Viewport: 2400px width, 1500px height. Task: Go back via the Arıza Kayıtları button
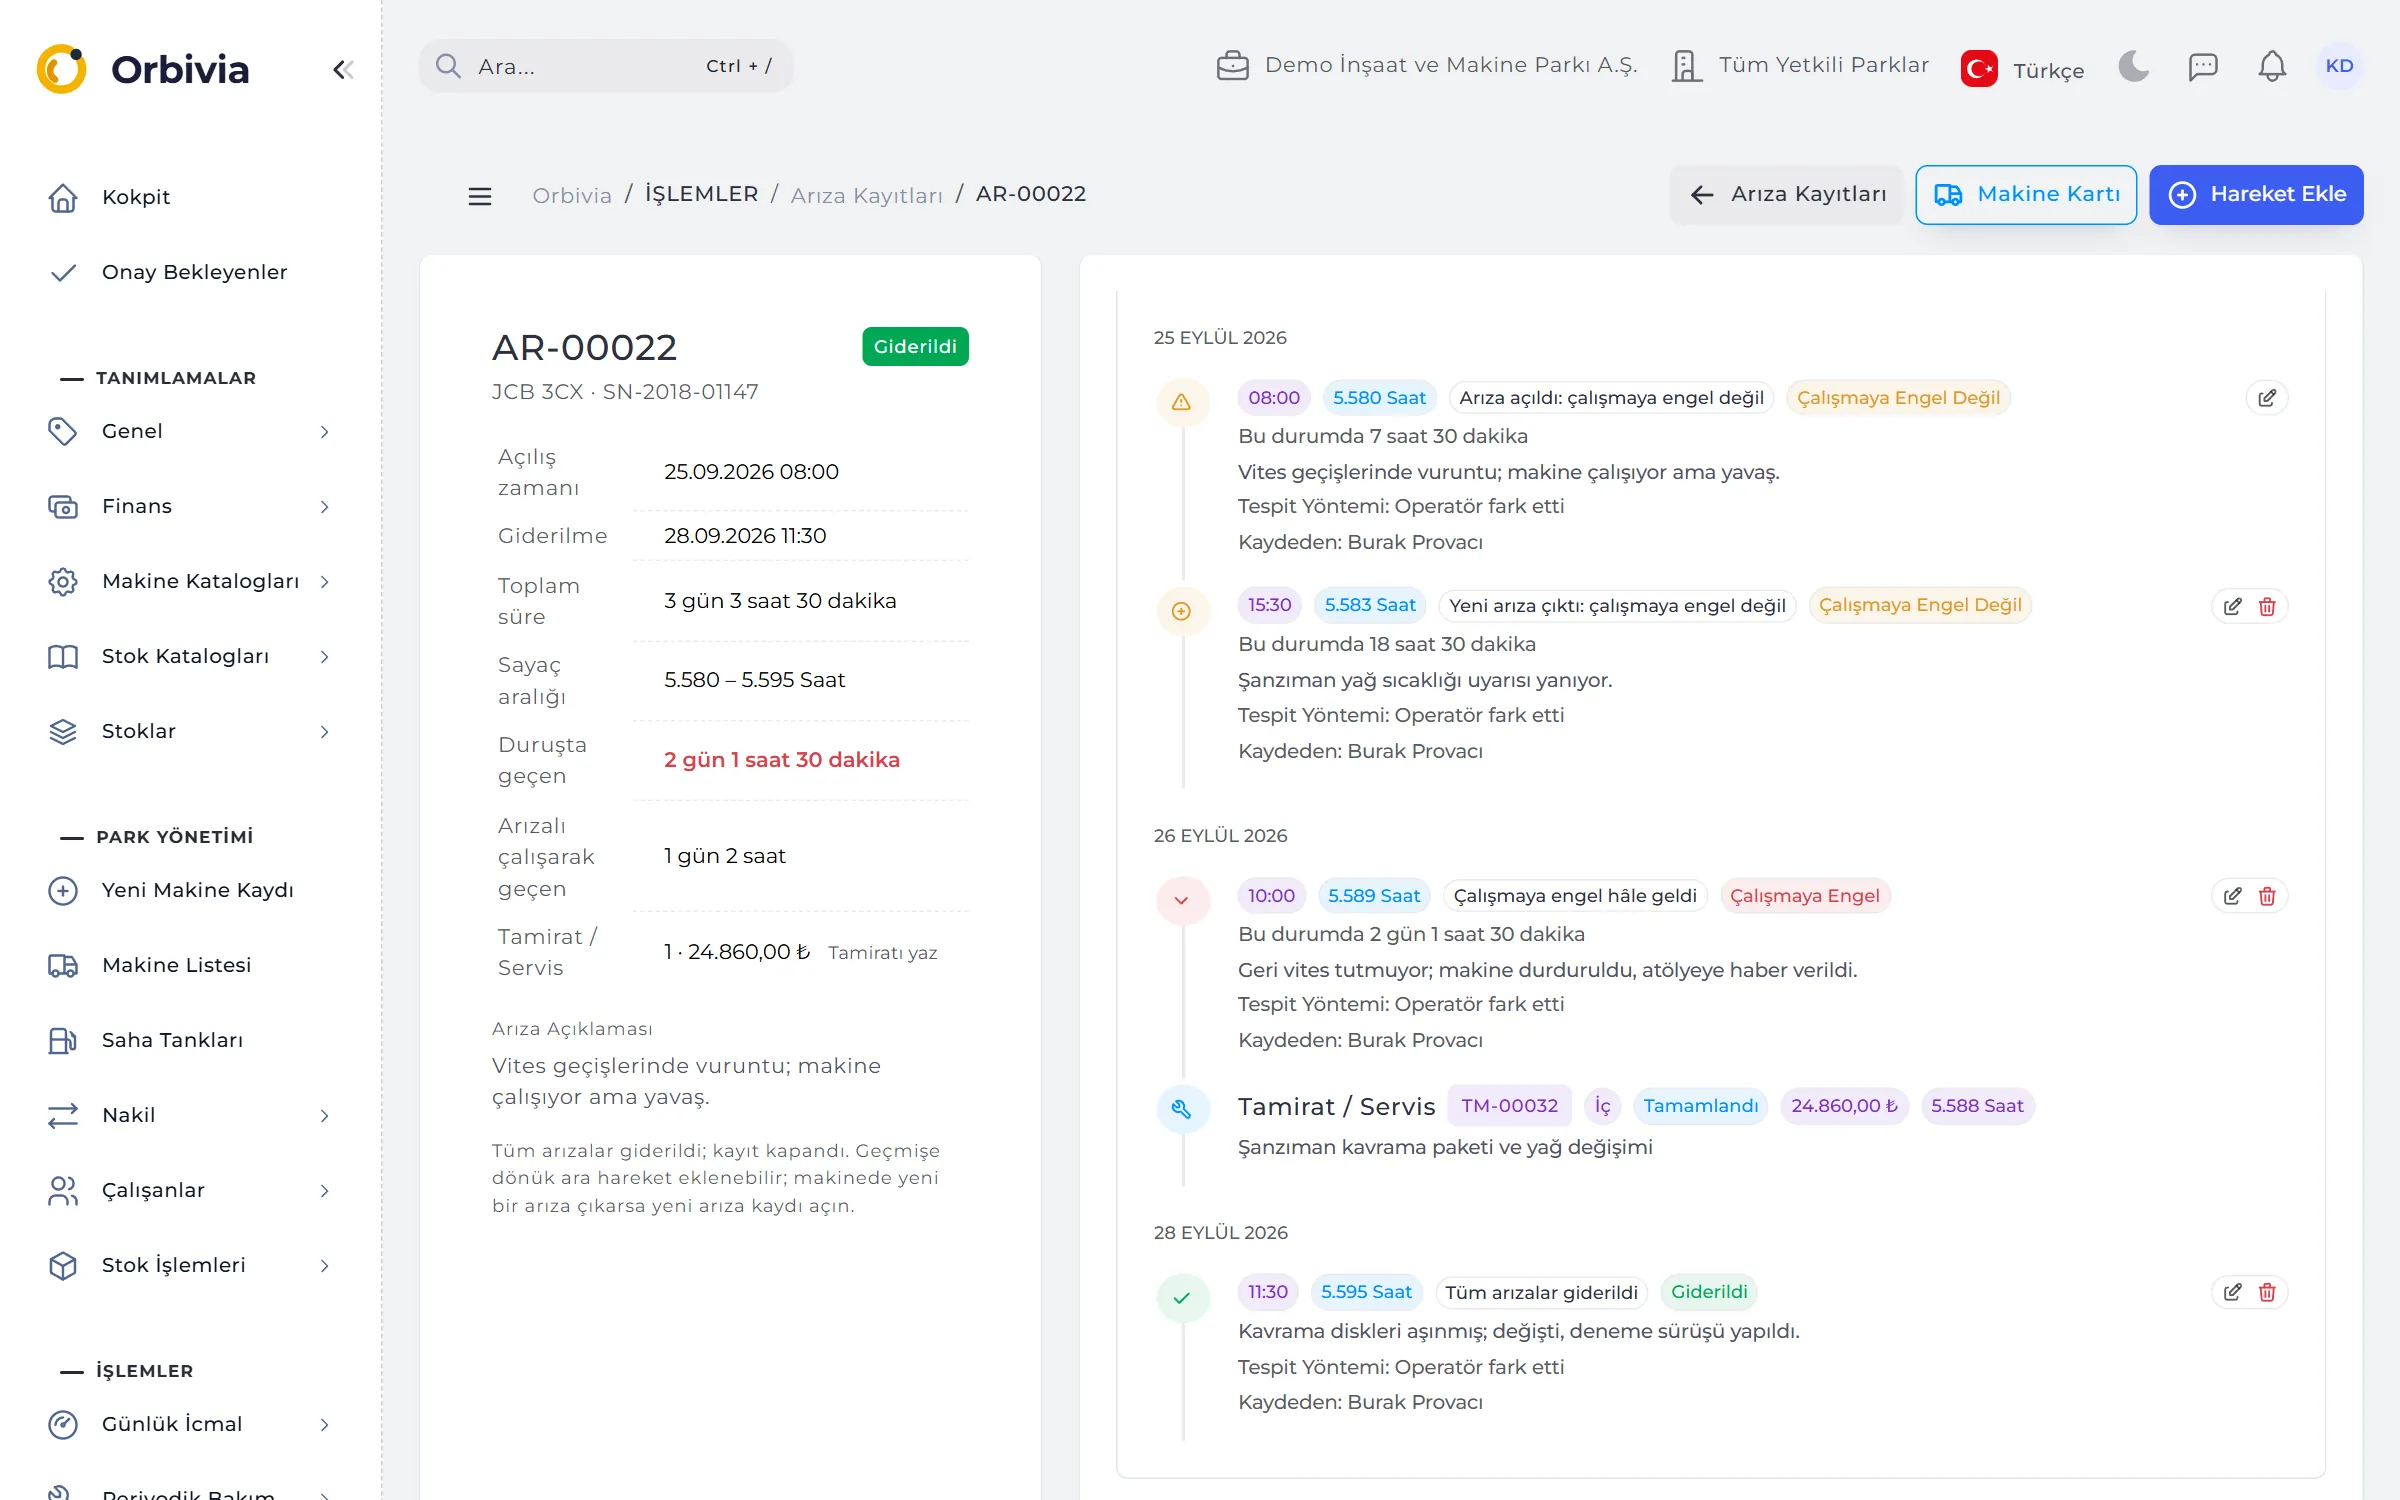1787,194
